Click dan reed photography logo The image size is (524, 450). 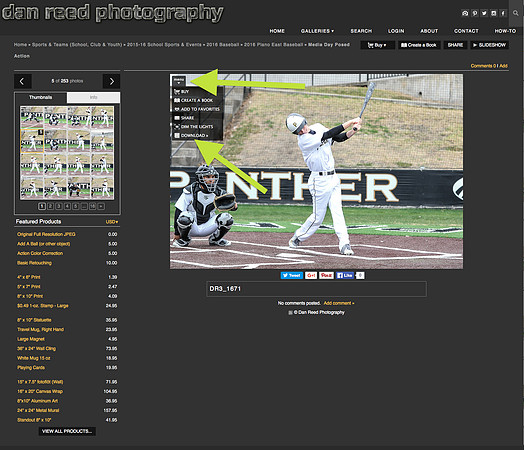click(x=113, y=13)
